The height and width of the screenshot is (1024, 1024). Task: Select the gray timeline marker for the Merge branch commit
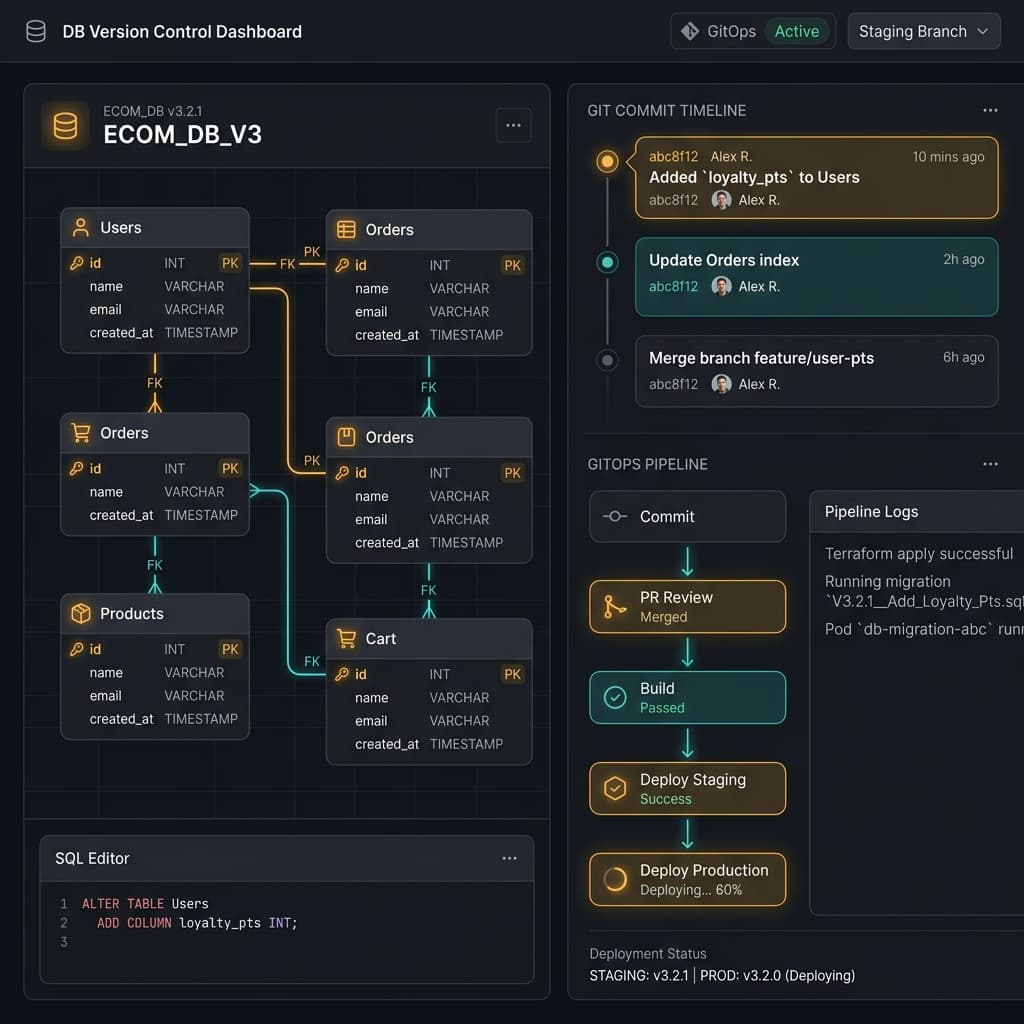point(607,360)
